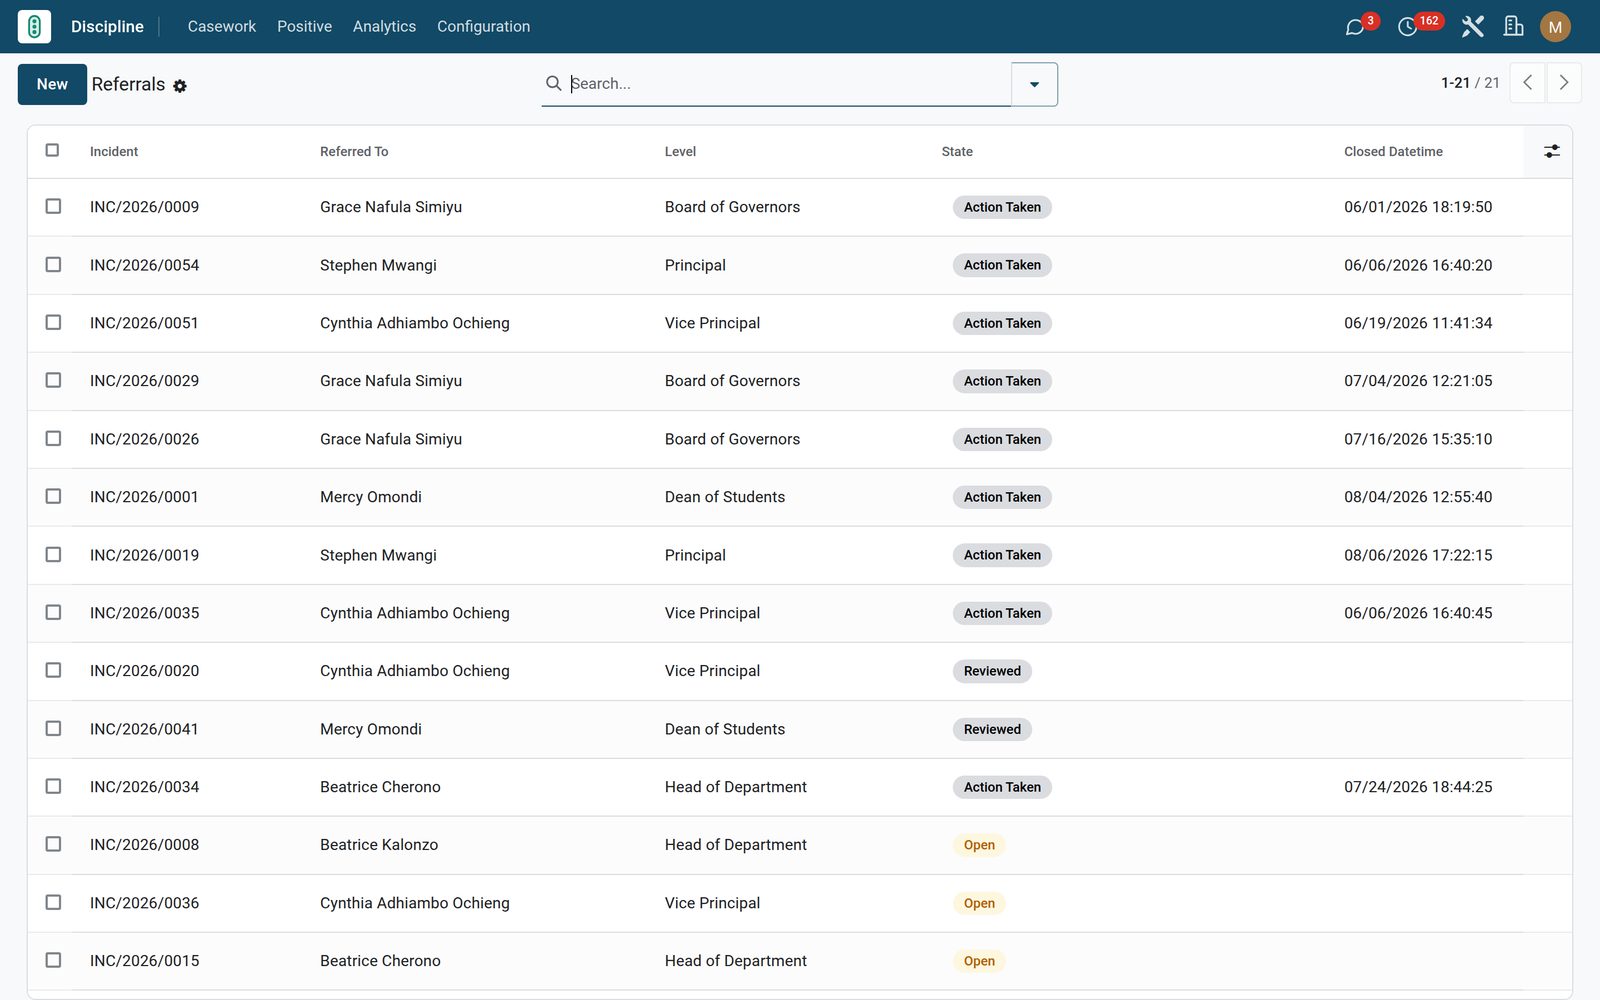This screenshot has height=1000, width=1600.
Task: Open the company building switcher icon
Action: (1514, 27)
